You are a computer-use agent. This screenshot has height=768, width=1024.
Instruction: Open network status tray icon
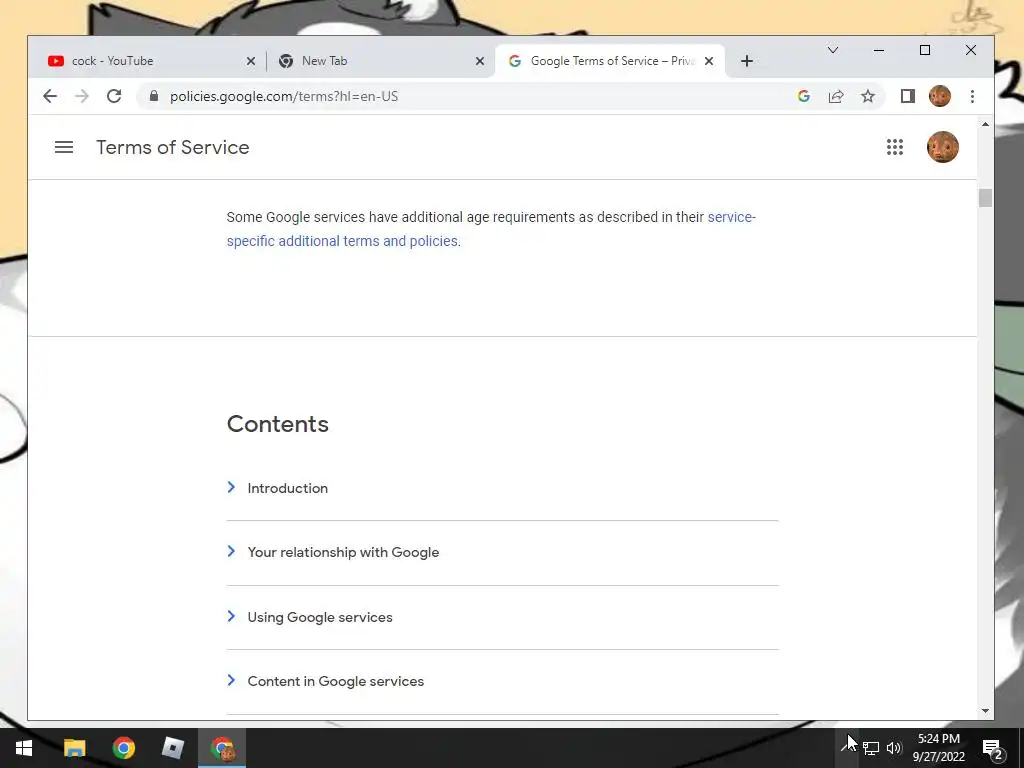871,748
